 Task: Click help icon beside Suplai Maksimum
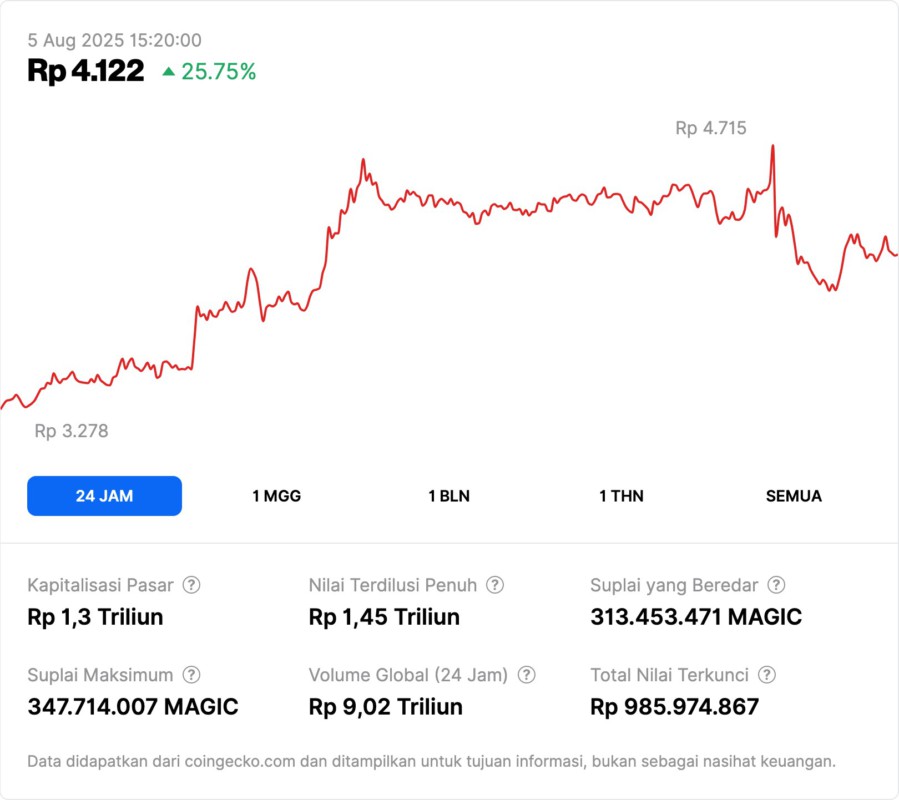(x=192, y=675)
